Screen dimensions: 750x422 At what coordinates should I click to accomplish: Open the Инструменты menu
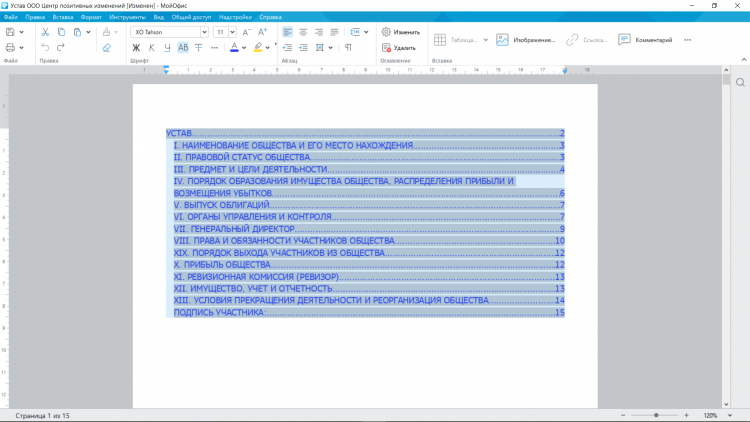coord(127,17)
